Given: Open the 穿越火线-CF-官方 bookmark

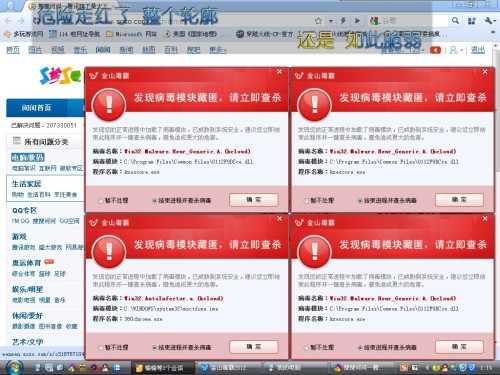Looking at the screenshot, I should point(265,34).
